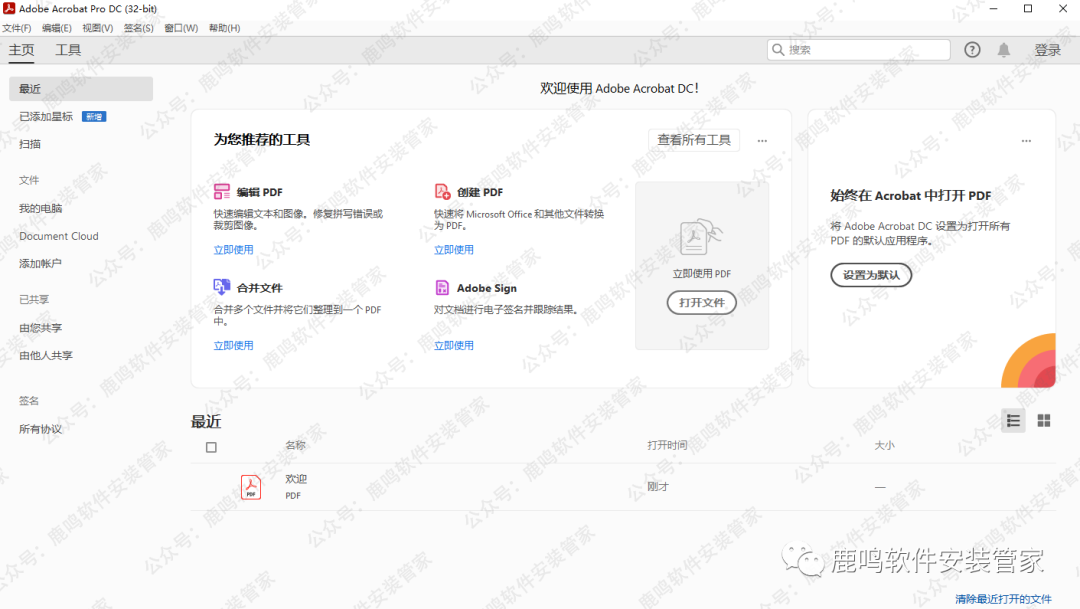
Task: Click the Edit PDF tool icon
Action: tap(222, 192)
